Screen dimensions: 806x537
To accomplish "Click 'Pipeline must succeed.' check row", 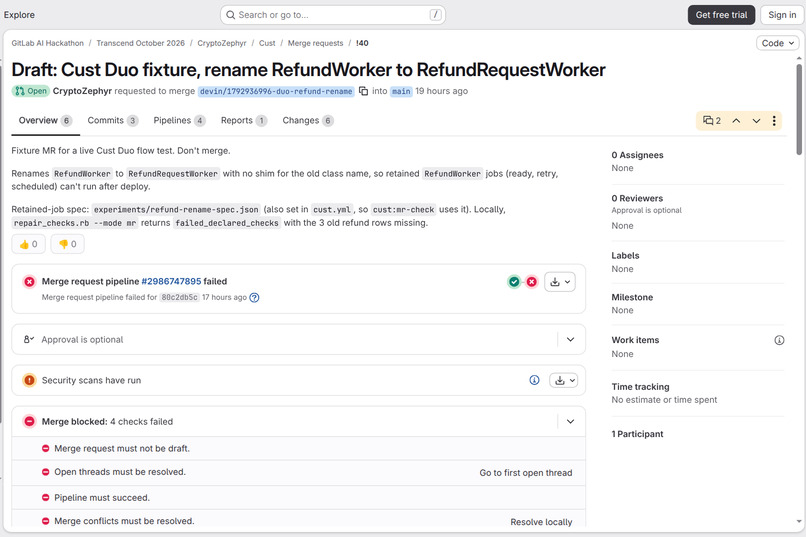I will point(299,498).
